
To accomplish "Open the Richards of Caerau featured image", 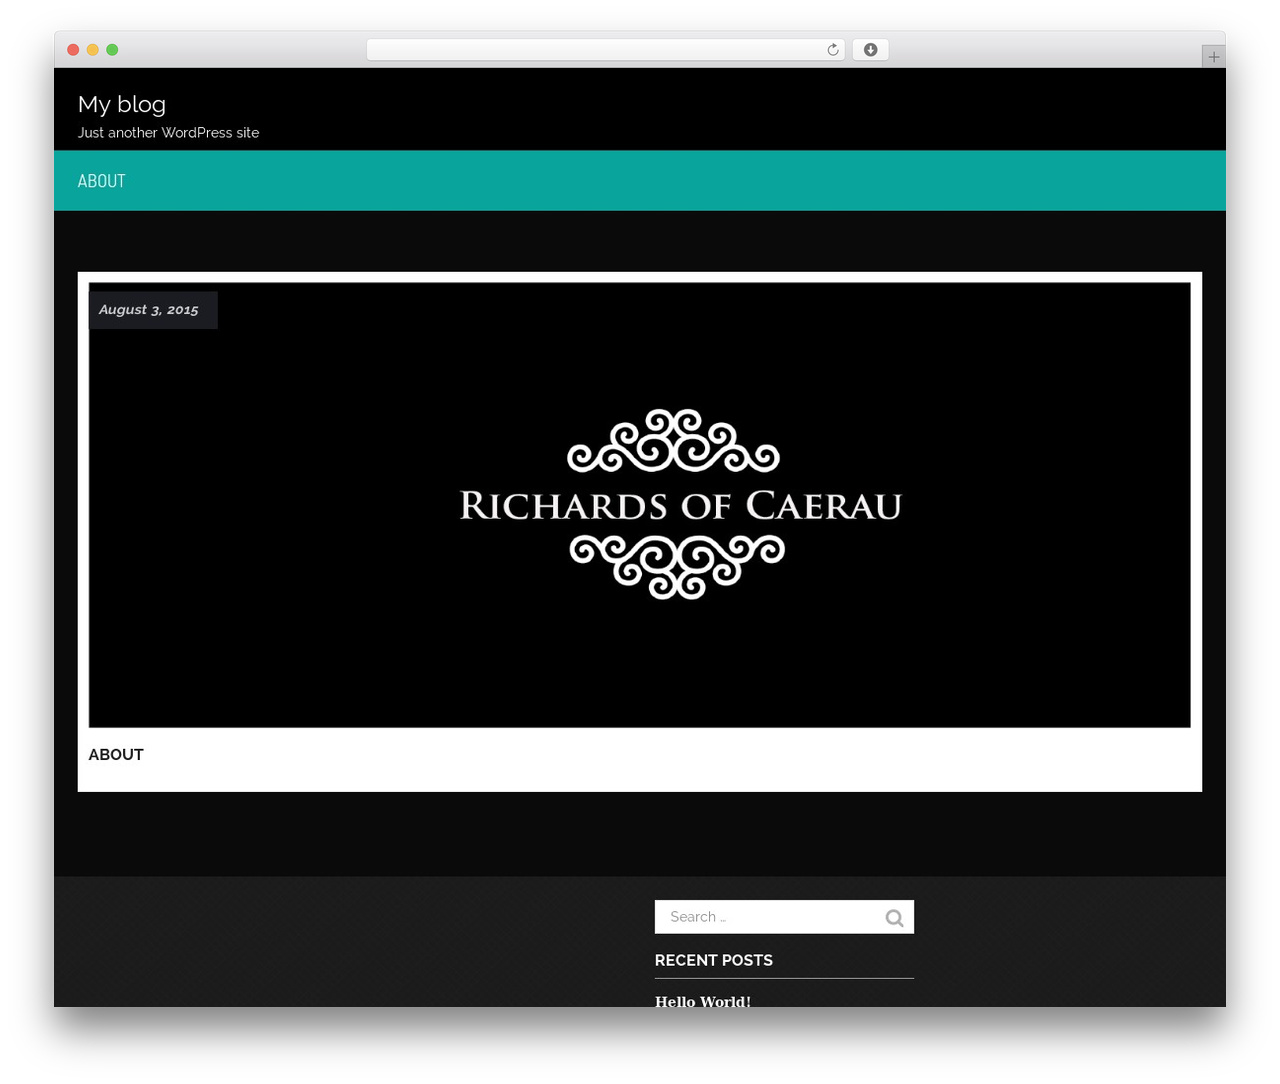I will coord(640,505).
